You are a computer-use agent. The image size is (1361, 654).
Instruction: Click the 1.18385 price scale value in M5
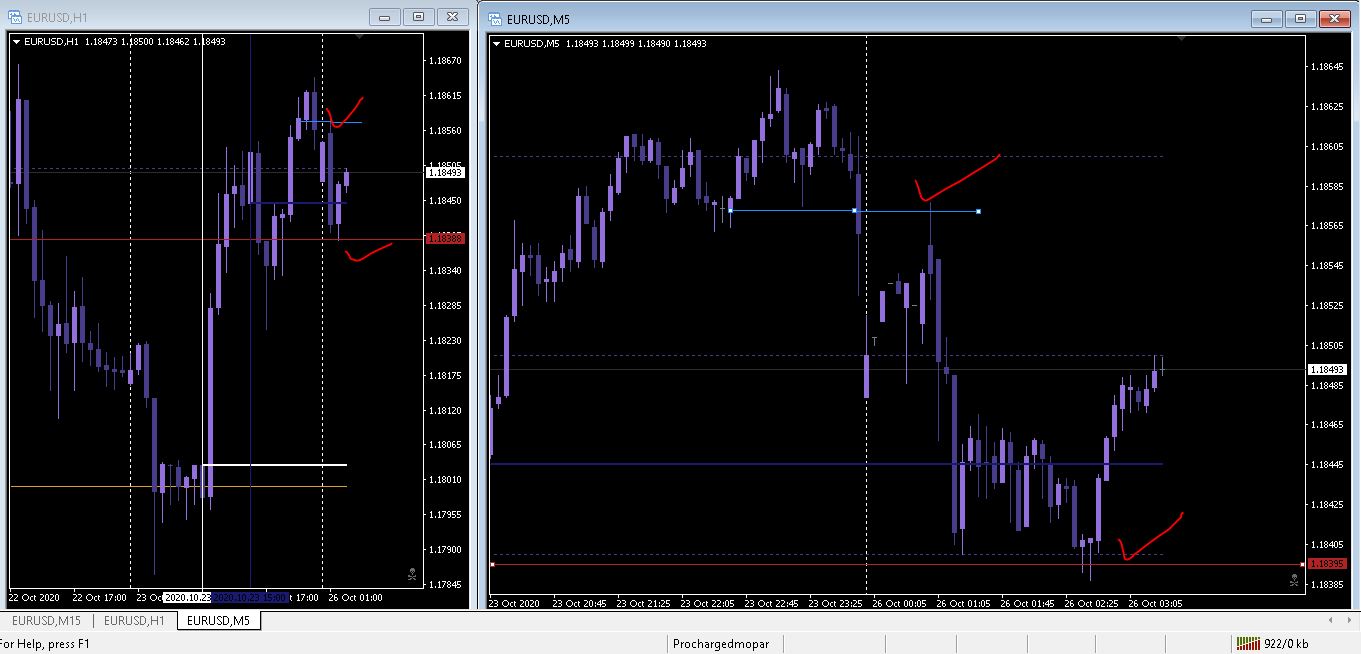[x=1327, y=584]
